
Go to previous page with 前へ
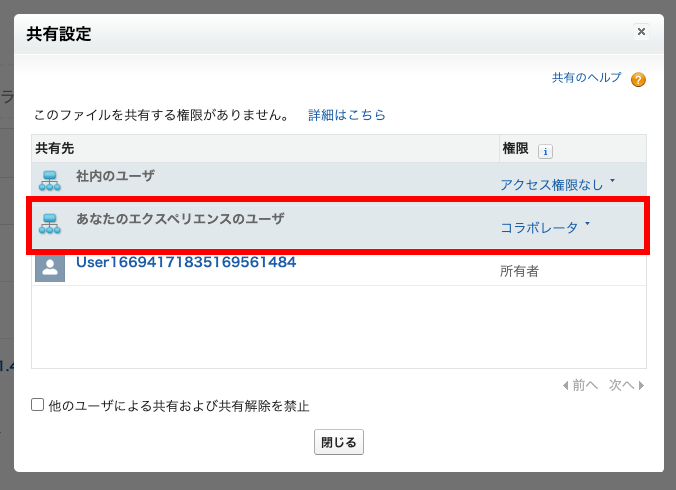[580, 385]
